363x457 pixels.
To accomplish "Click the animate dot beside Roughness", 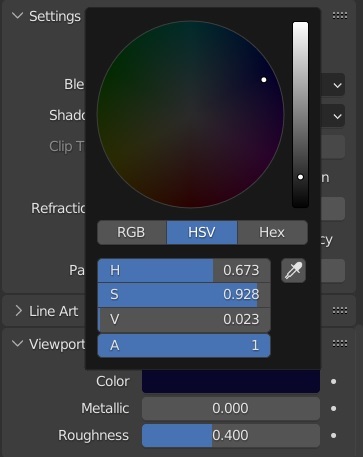I will (333, 435).
